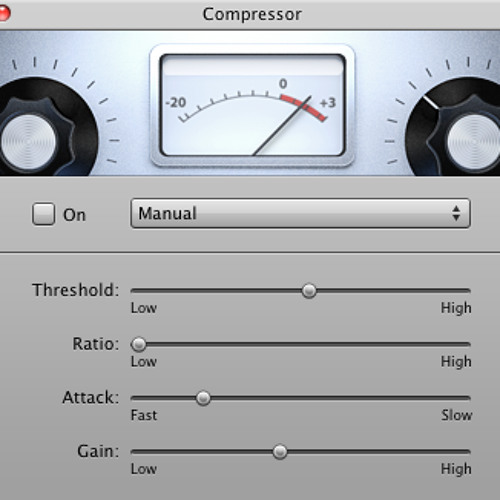
Task: Click the -20 mark on the meter
Action: (x=176, y=102)
